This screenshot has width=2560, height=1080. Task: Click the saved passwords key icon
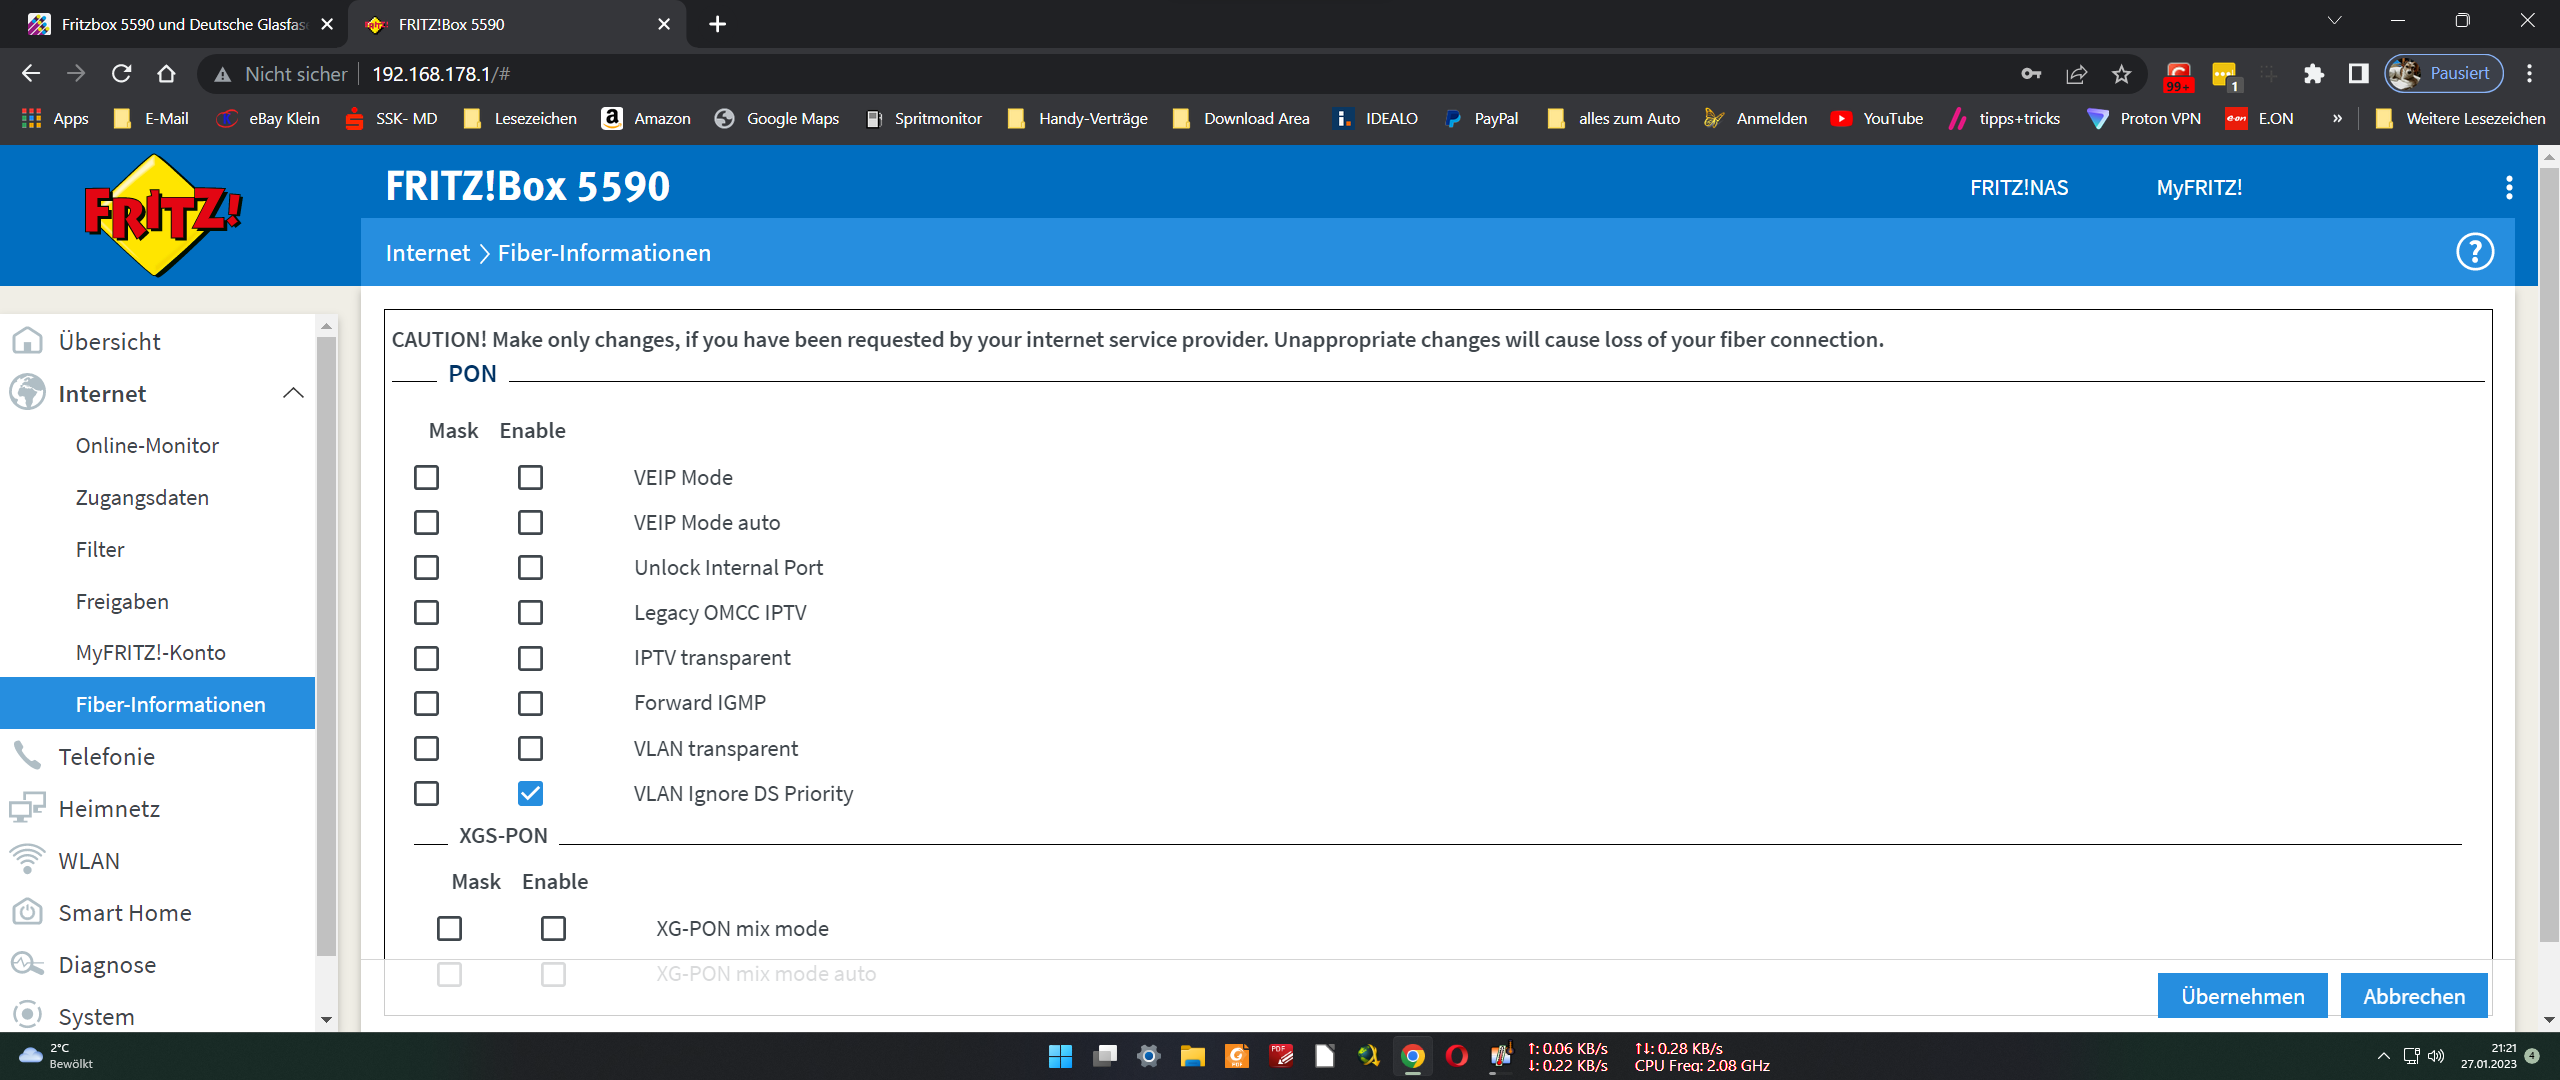[x=2031, y=74]
